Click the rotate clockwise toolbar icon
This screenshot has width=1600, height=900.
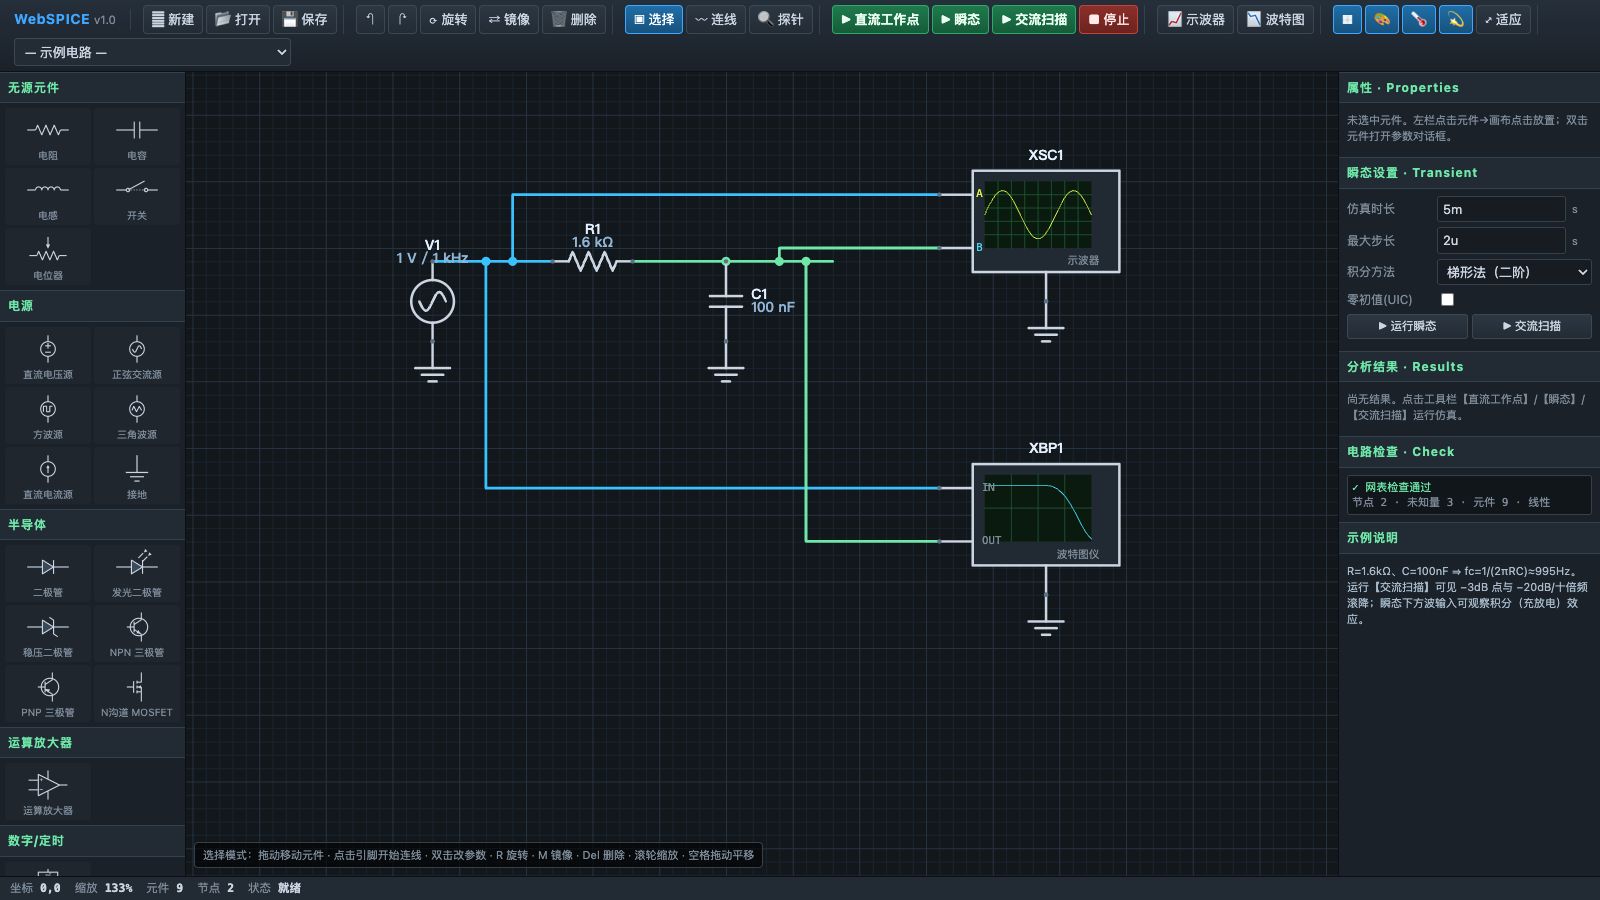point(402,19)
